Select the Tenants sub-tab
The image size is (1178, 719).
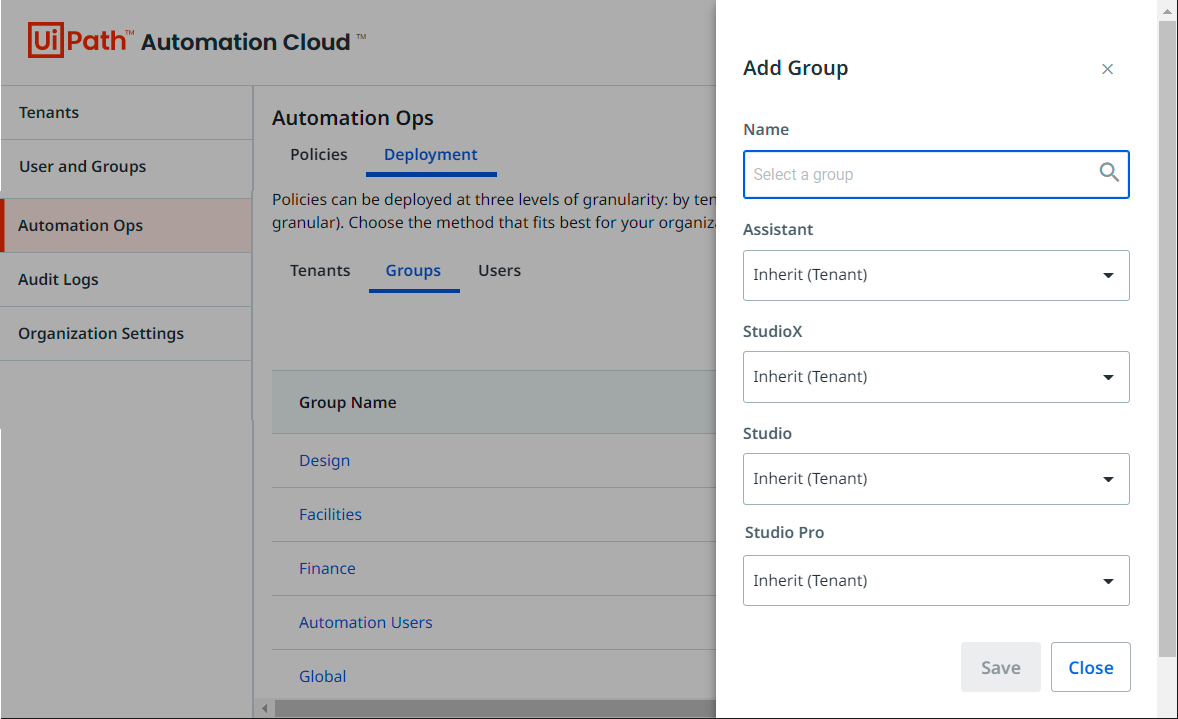320,270
